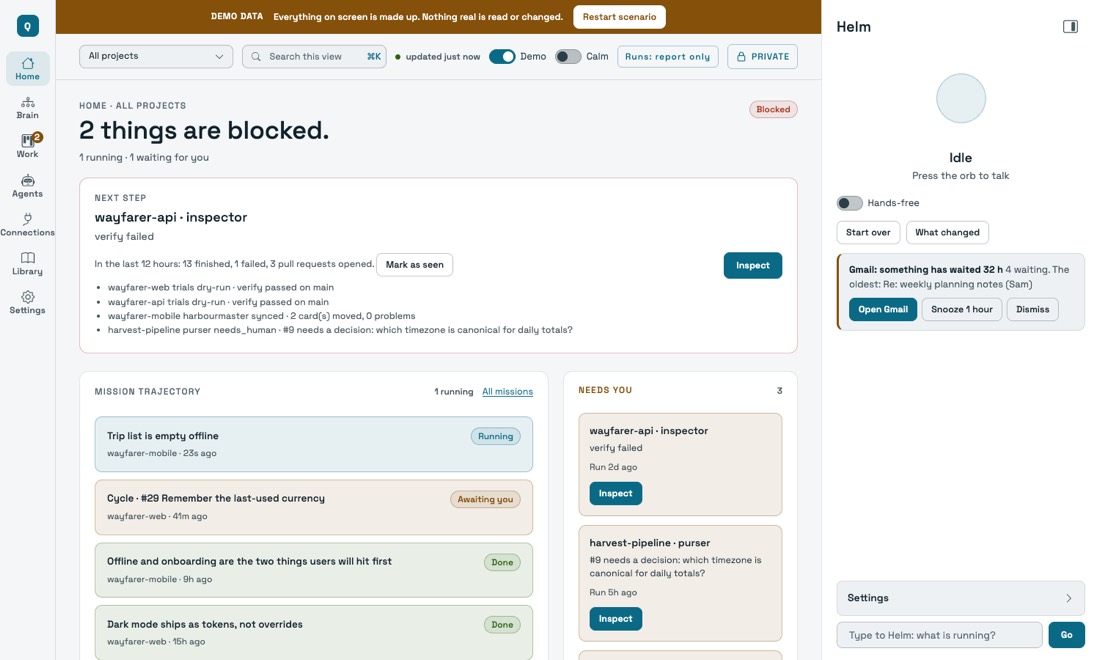The height and width of the screenshot is (660, 1100).
Task: Open the Work section with badge
Action: tap(27, 146)
